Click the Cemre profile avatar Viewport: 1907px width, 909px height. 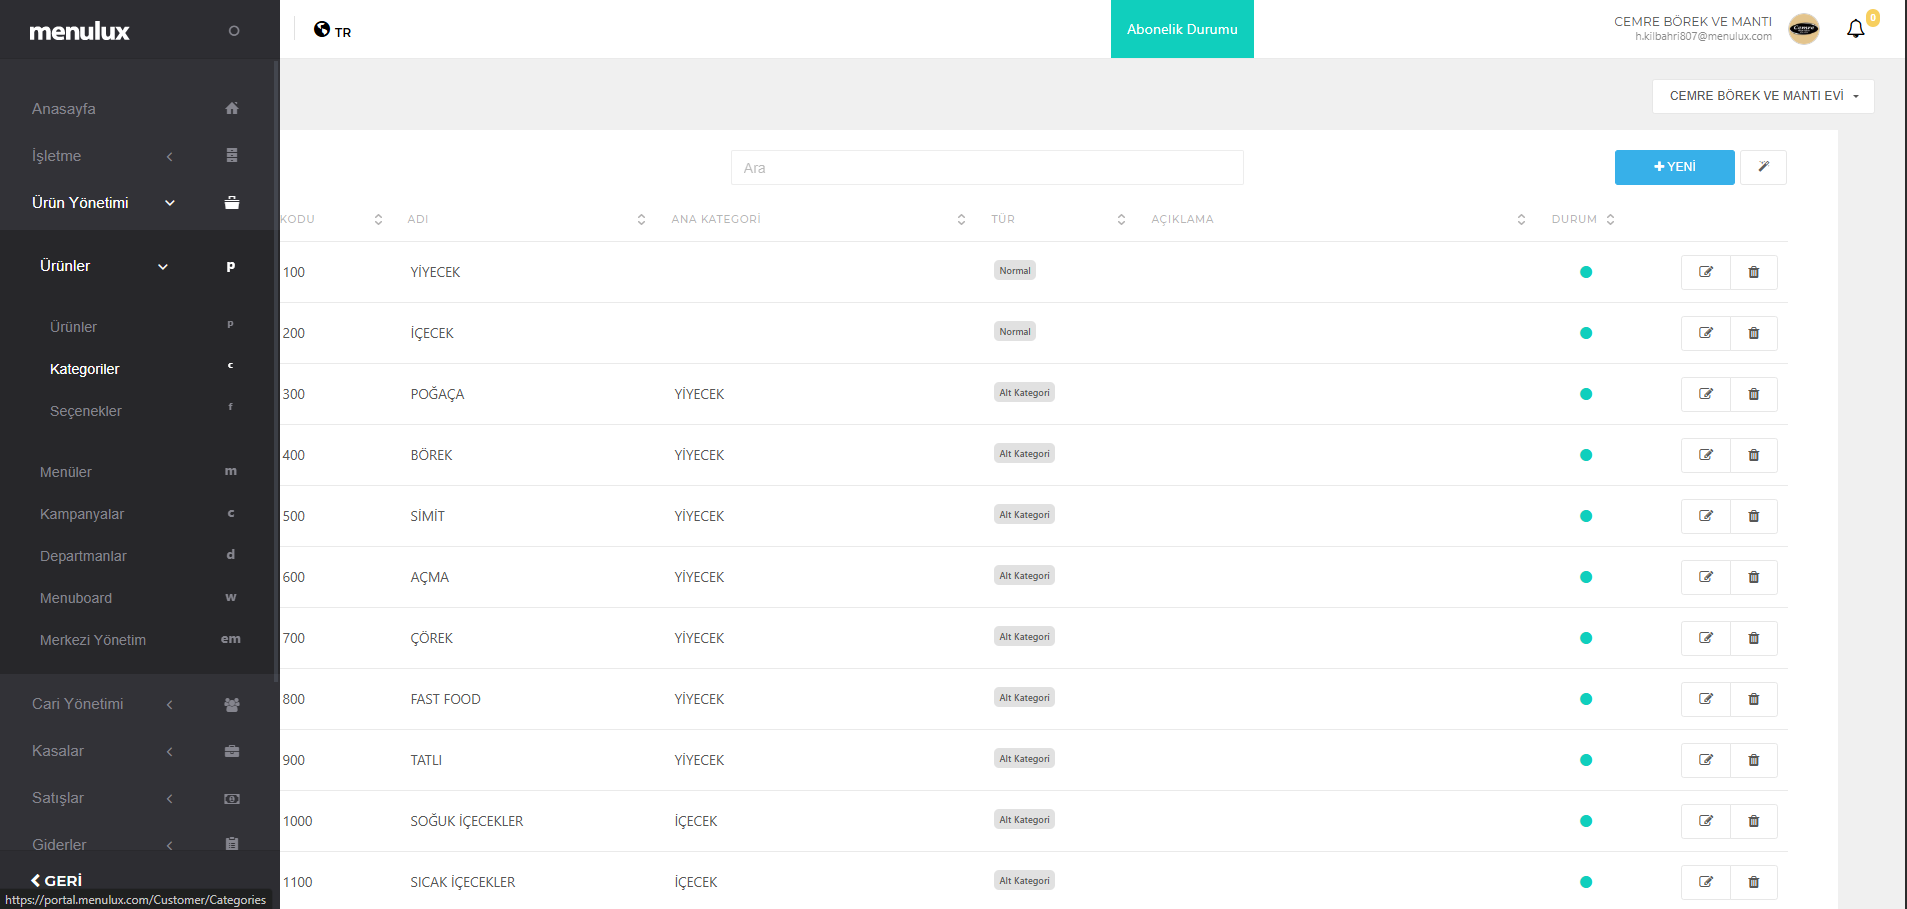1804,29
